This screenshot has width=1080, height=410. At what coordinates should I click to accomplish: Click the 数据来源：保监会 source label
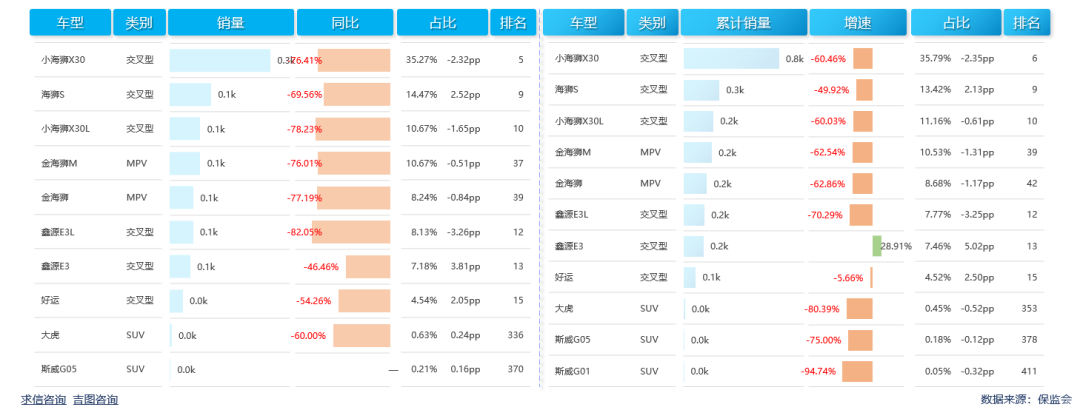coord(1026,399)
